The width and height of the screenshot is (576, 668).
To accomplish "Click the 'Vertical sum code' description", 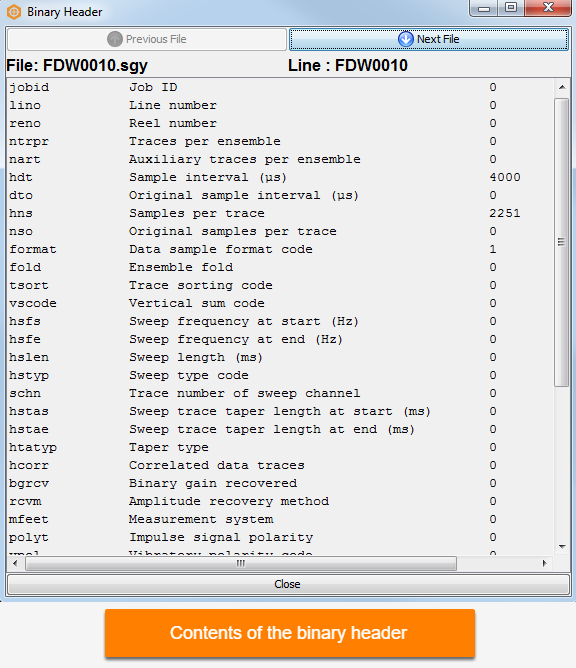I will point(197,303).
